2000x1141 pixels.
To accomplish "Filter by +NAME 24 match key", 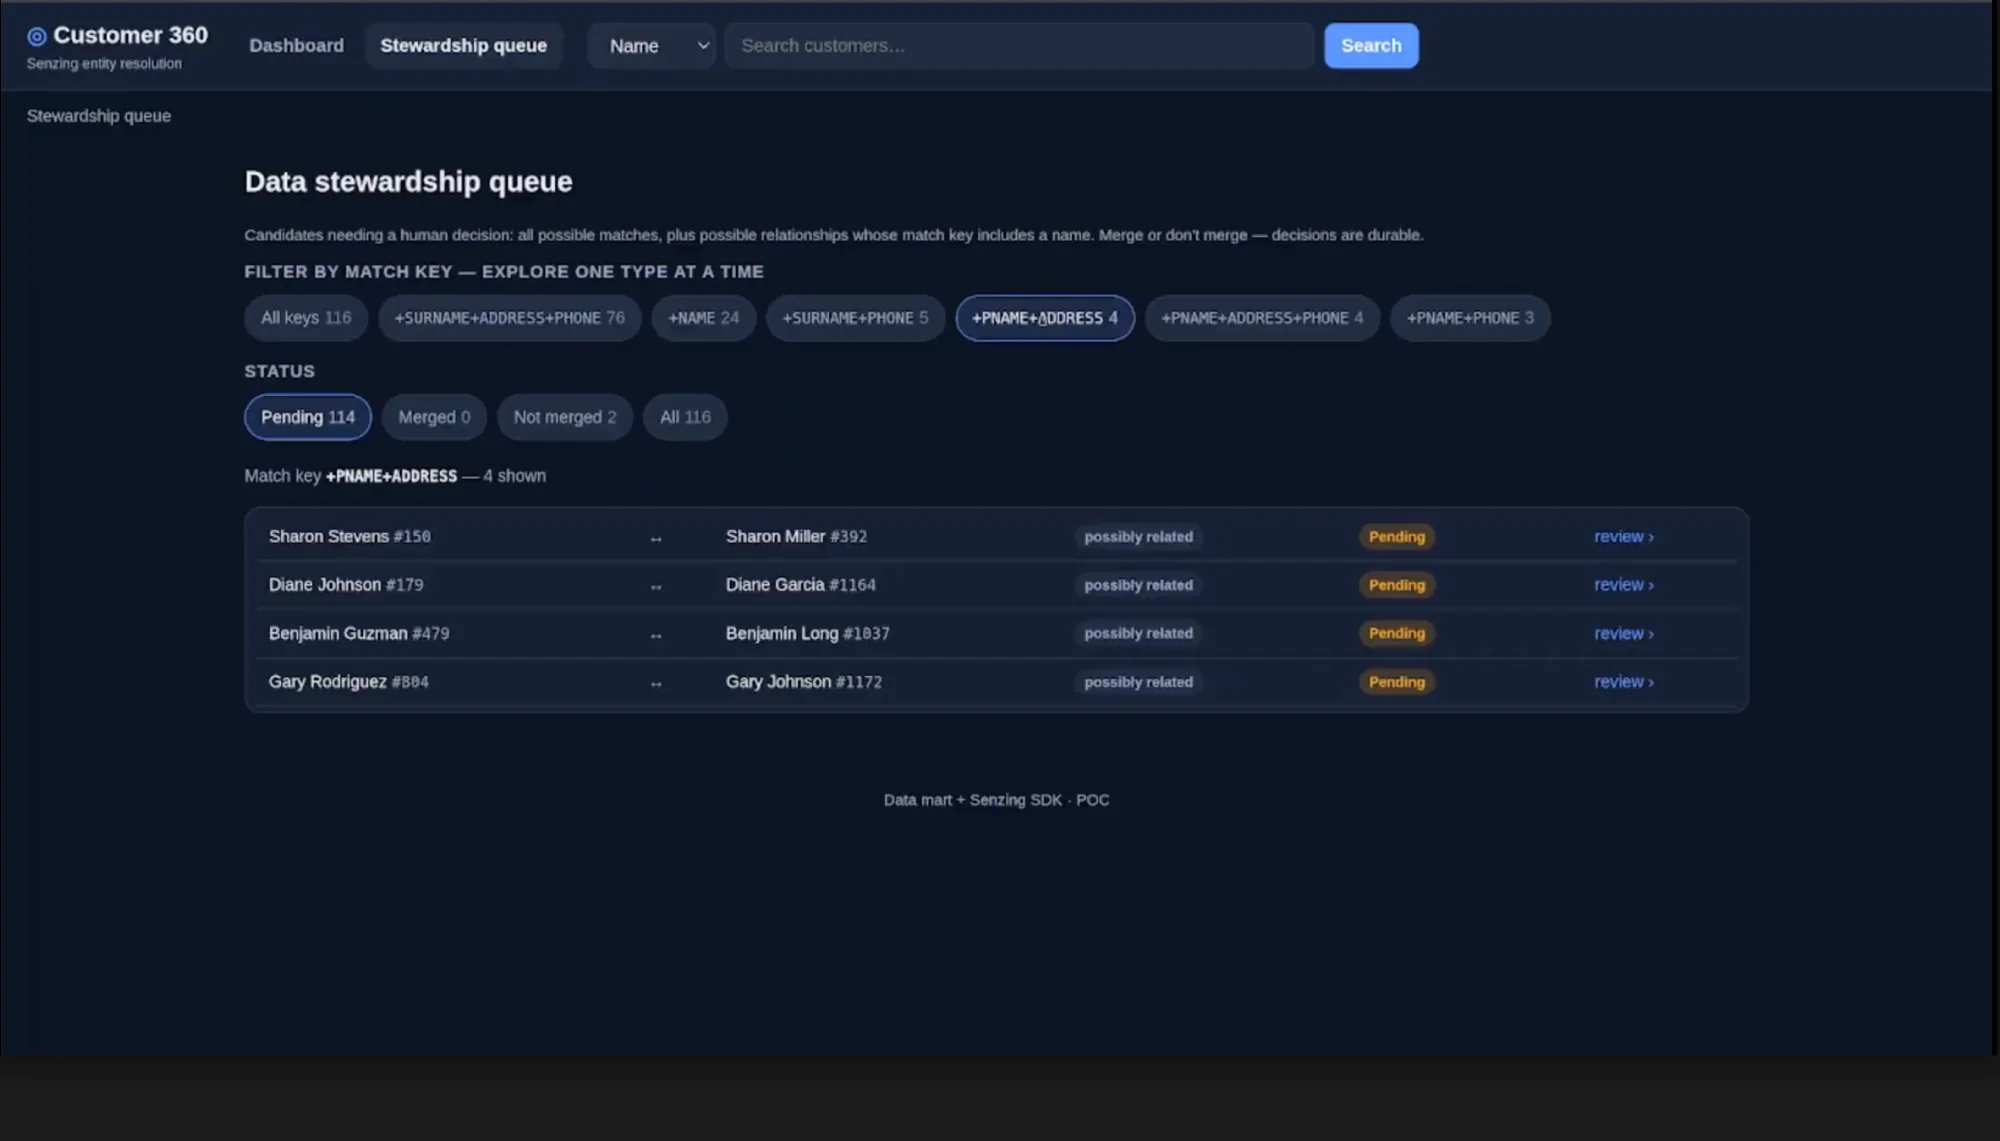I will coord(704,318).
